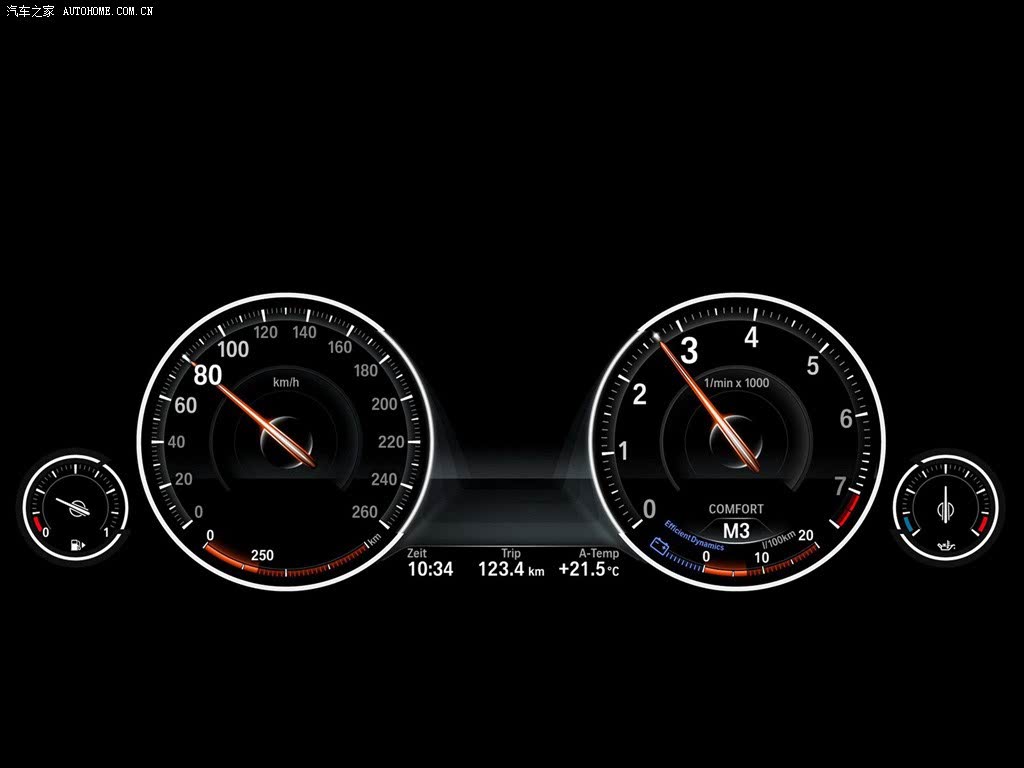The width and height of the screenshot is (1024, 768).
Task: Select the "COMFORT" driving mode label
Action: [736, 509]
